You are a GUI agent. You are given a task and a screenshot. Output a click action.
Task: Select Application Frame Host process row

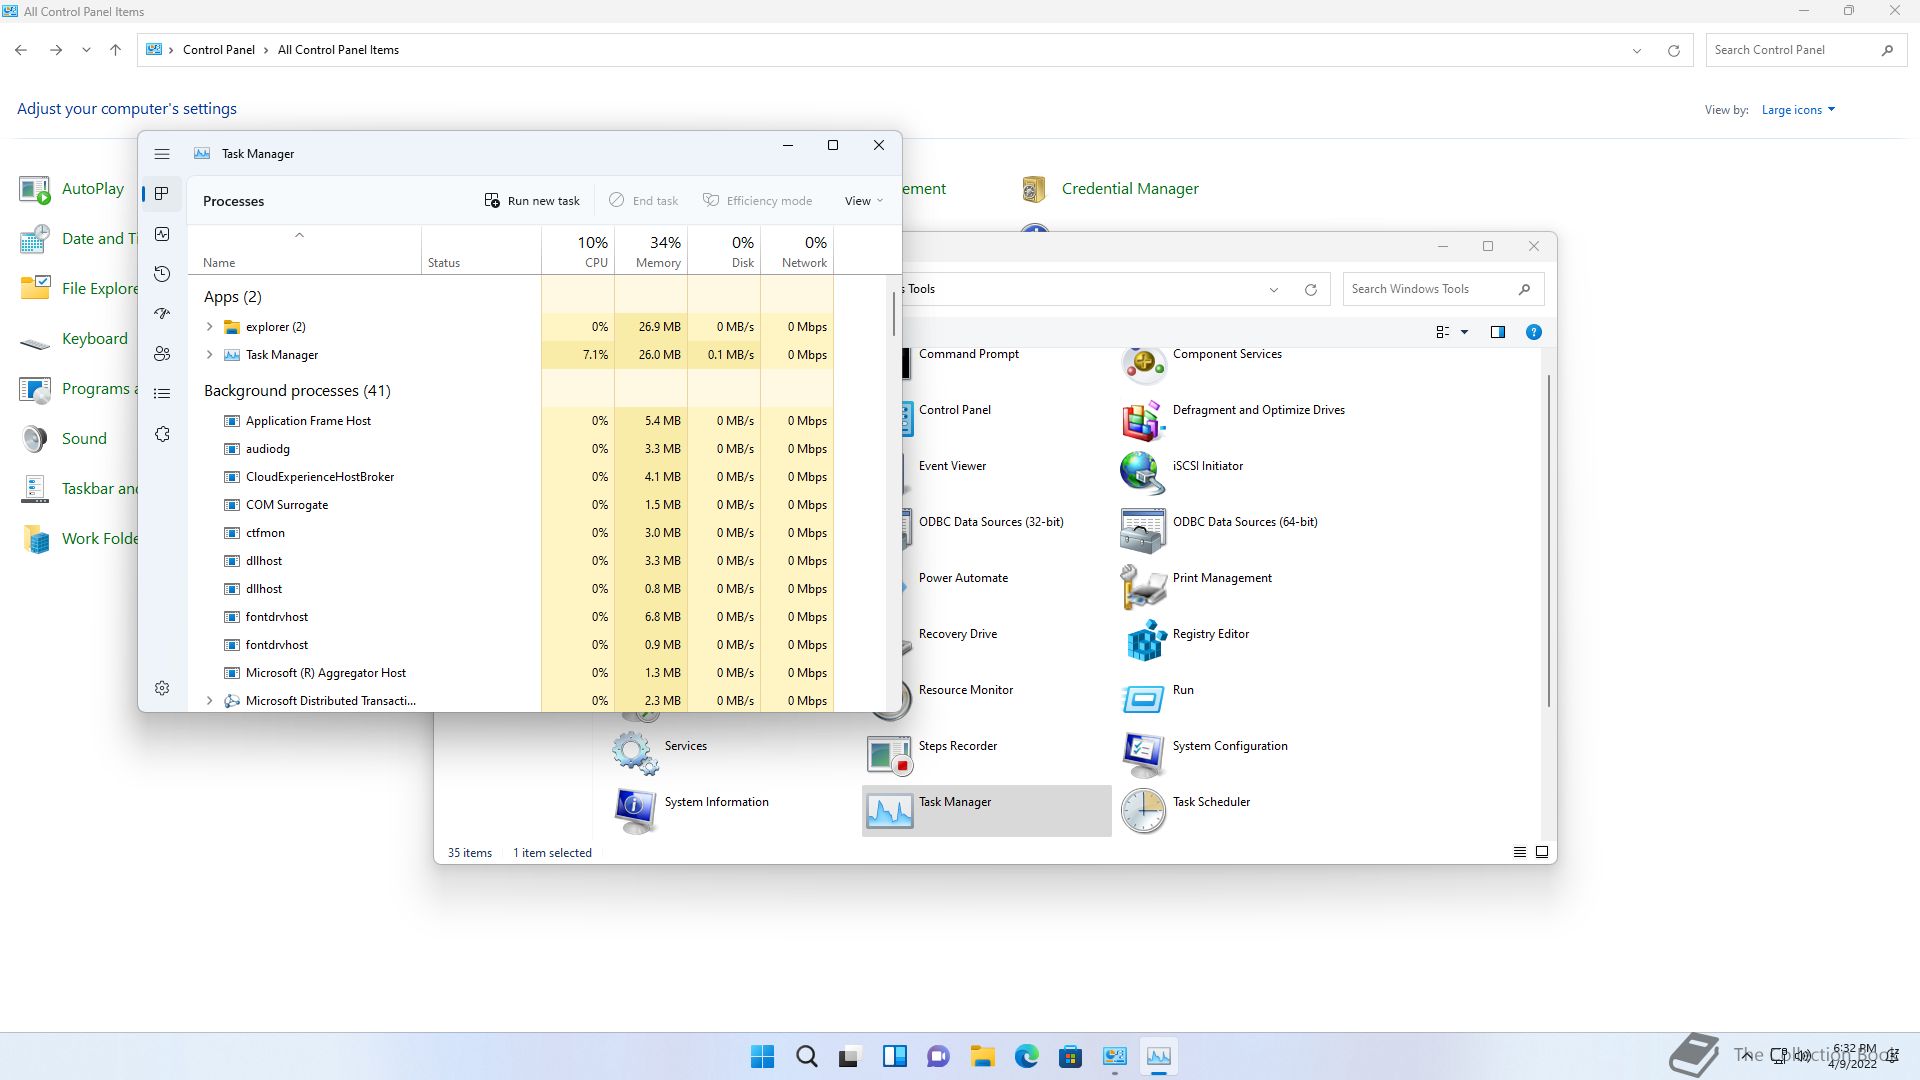[x=510, y=421]
